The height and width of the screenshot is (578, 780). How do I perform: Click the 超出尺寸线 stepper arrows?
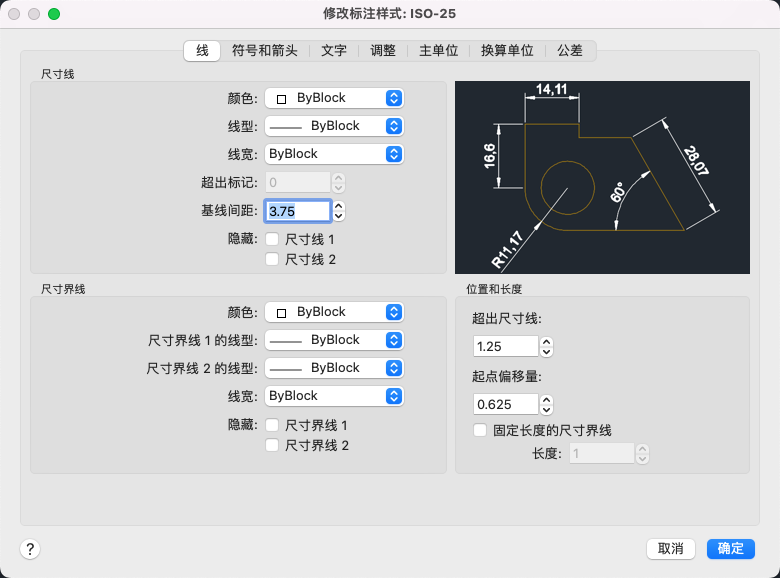546,346
